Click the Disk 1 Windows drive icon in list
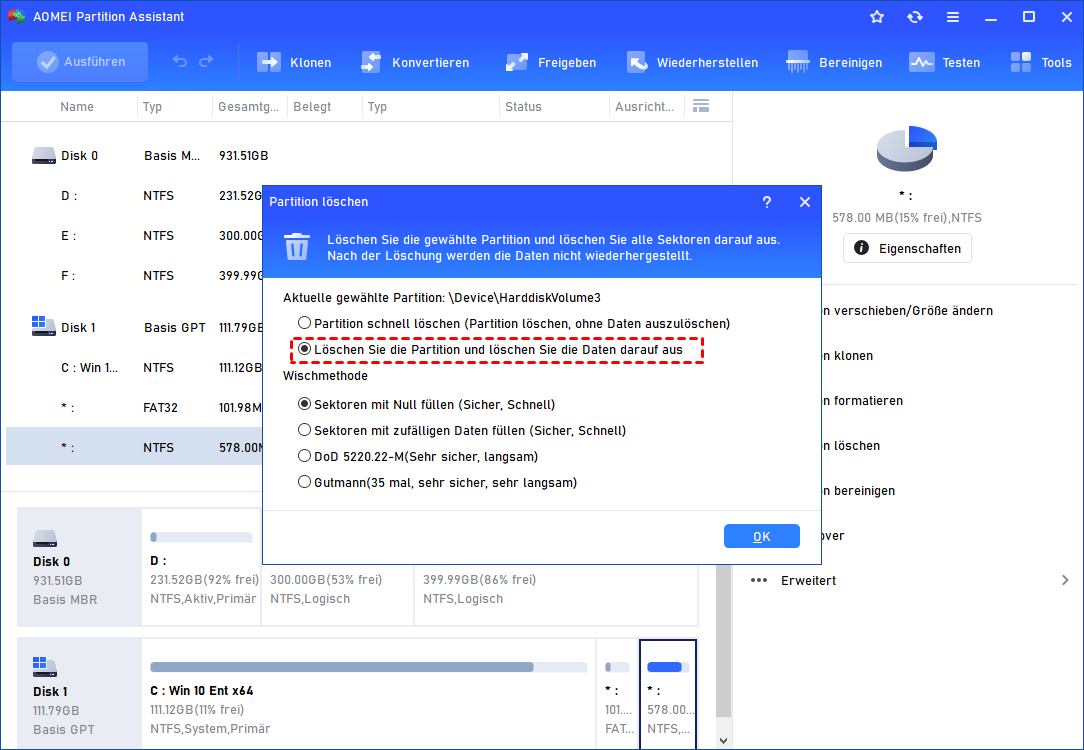1084x750 pixels. click(x=44, y=326)
